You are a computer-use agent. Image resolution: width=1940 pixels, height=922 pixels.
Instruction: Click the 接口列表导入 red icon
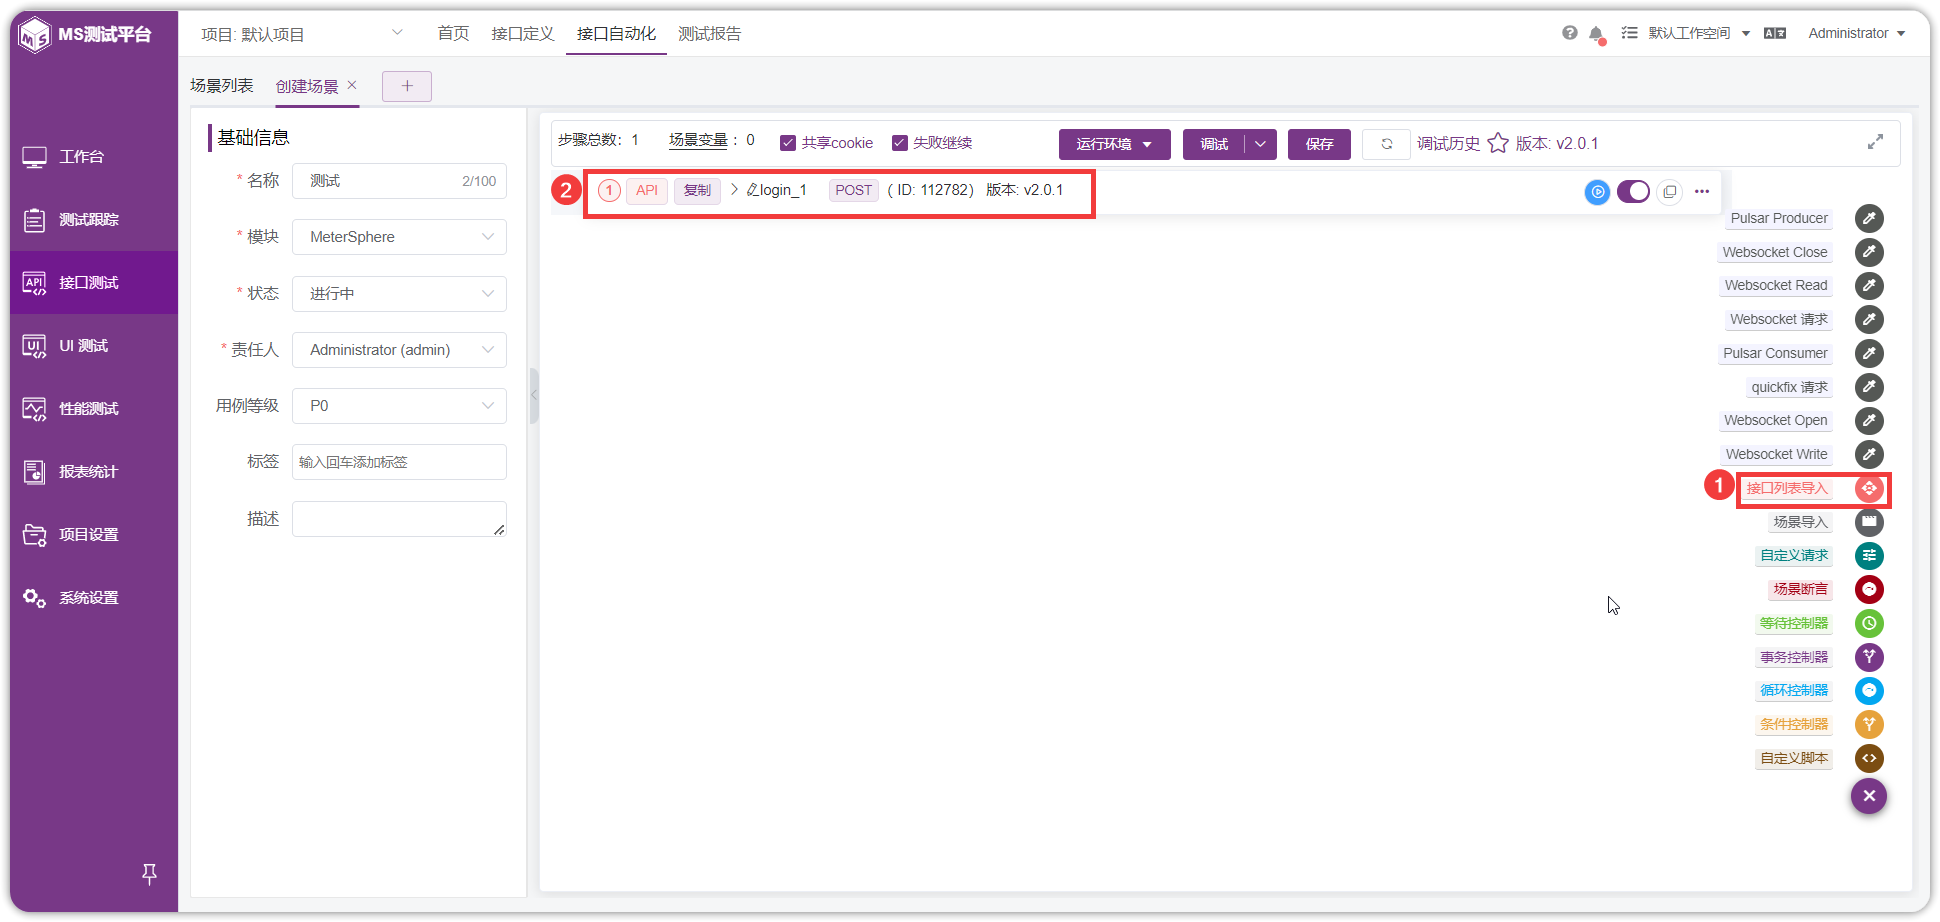[1869, 488]
